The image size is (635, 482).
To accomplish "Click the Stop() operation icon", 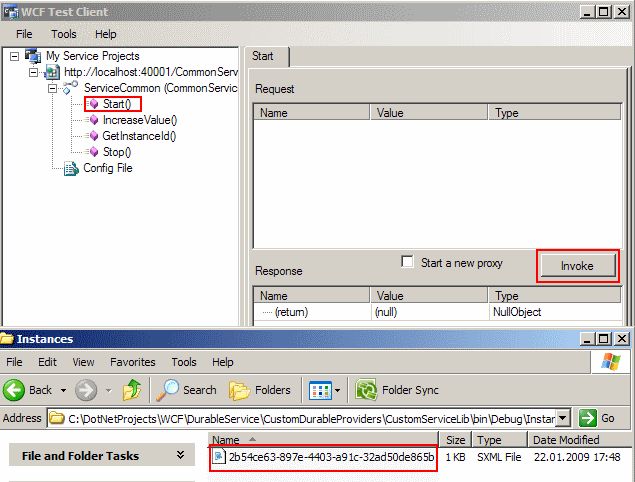I will (94, 152).
